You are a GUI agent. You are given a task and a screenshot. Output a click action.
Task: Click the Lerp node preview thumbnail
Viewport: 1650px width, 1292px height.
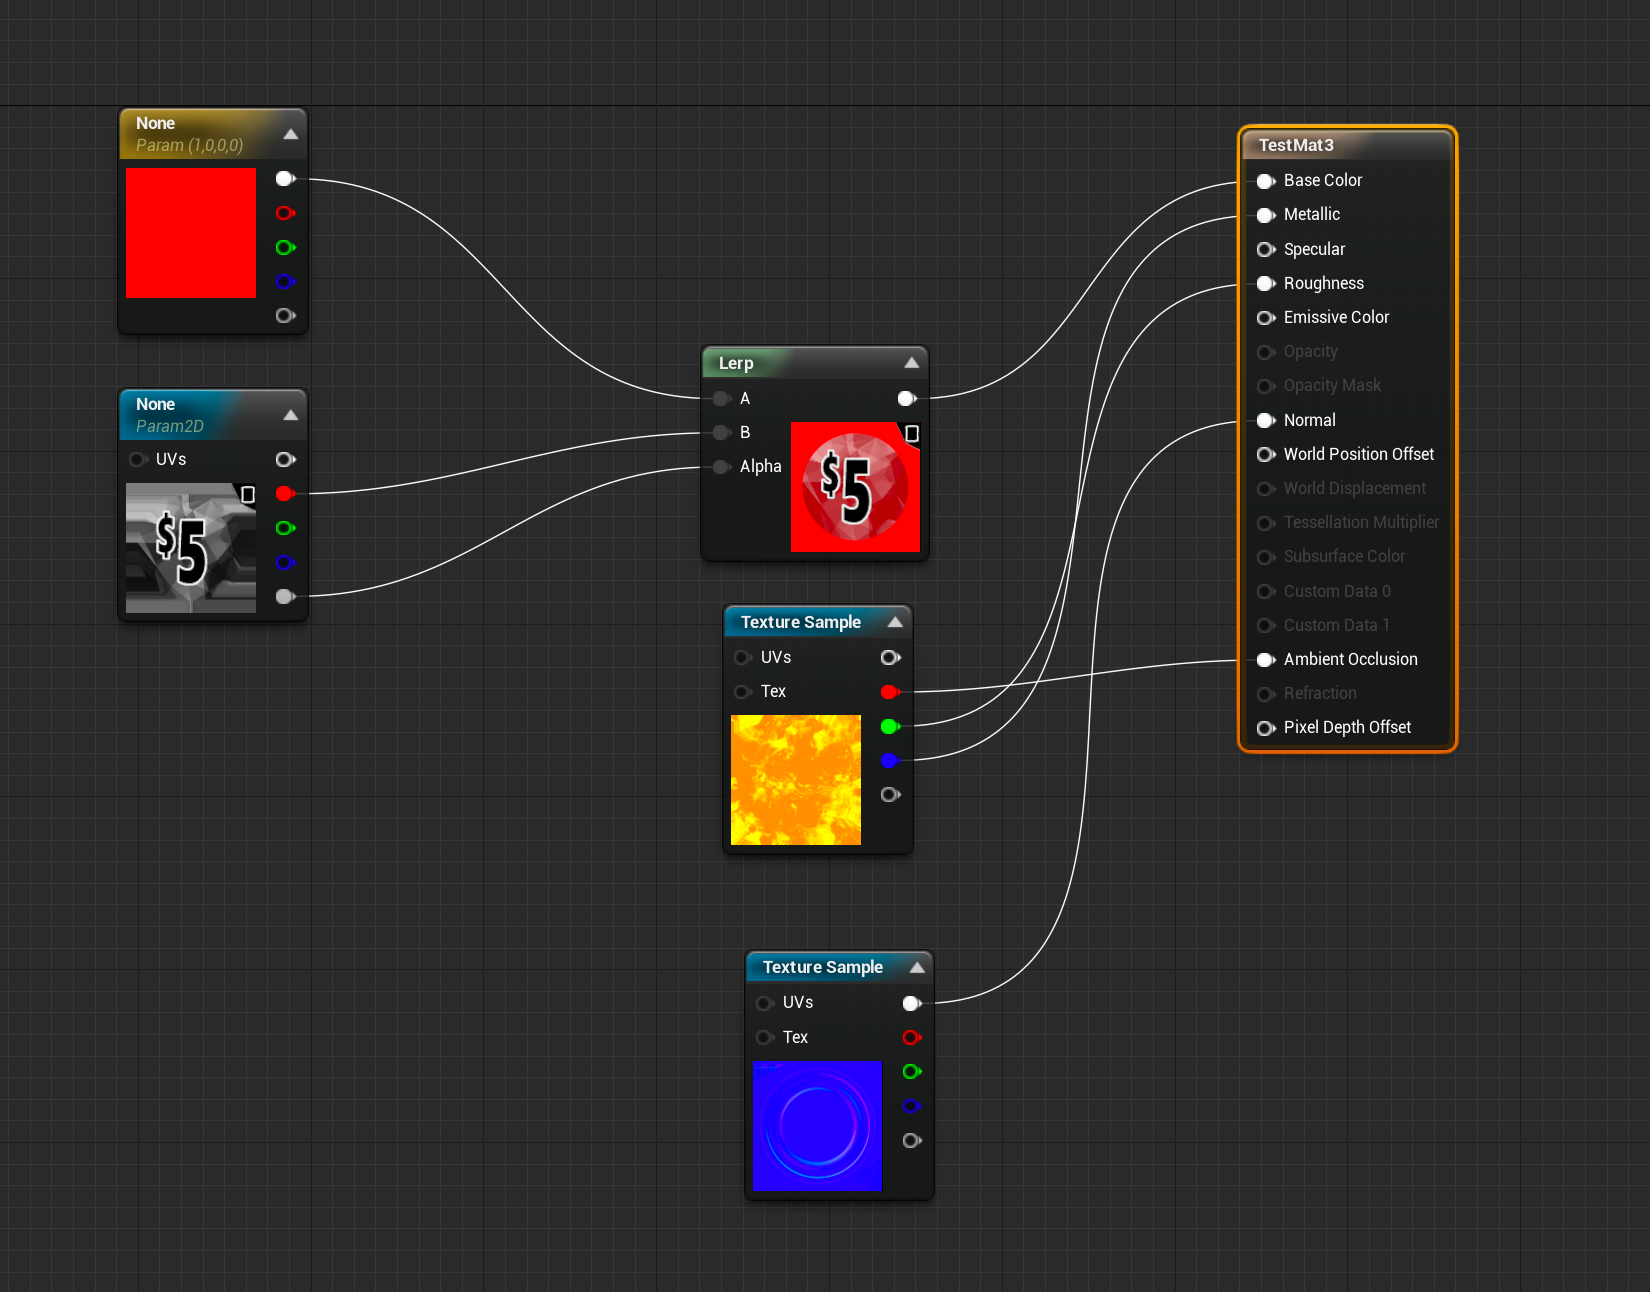tap(855, 487)
